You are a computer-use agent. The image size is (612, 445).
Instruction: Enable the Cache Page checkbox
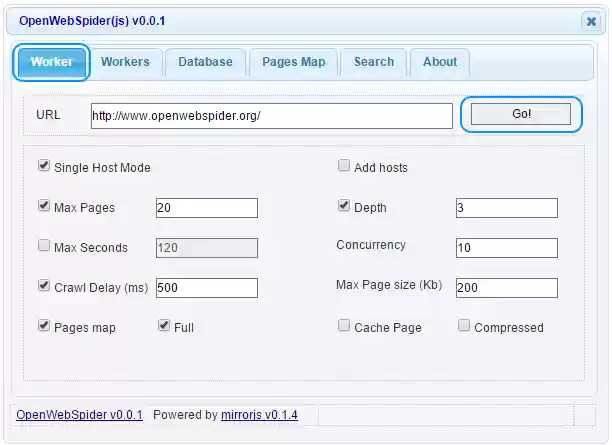tap(344, 326)
